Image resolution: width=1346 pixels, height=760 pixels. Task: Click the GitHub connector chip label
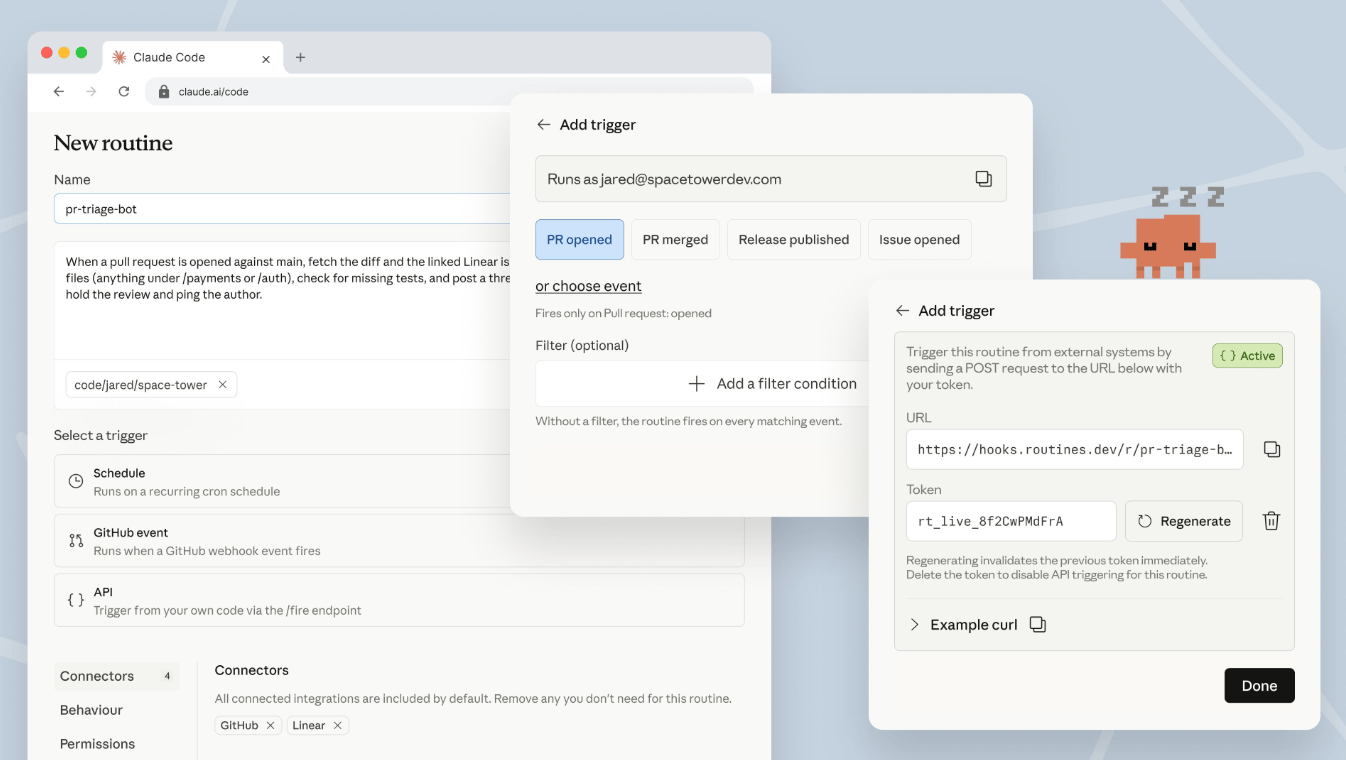[x=239, y=726]
